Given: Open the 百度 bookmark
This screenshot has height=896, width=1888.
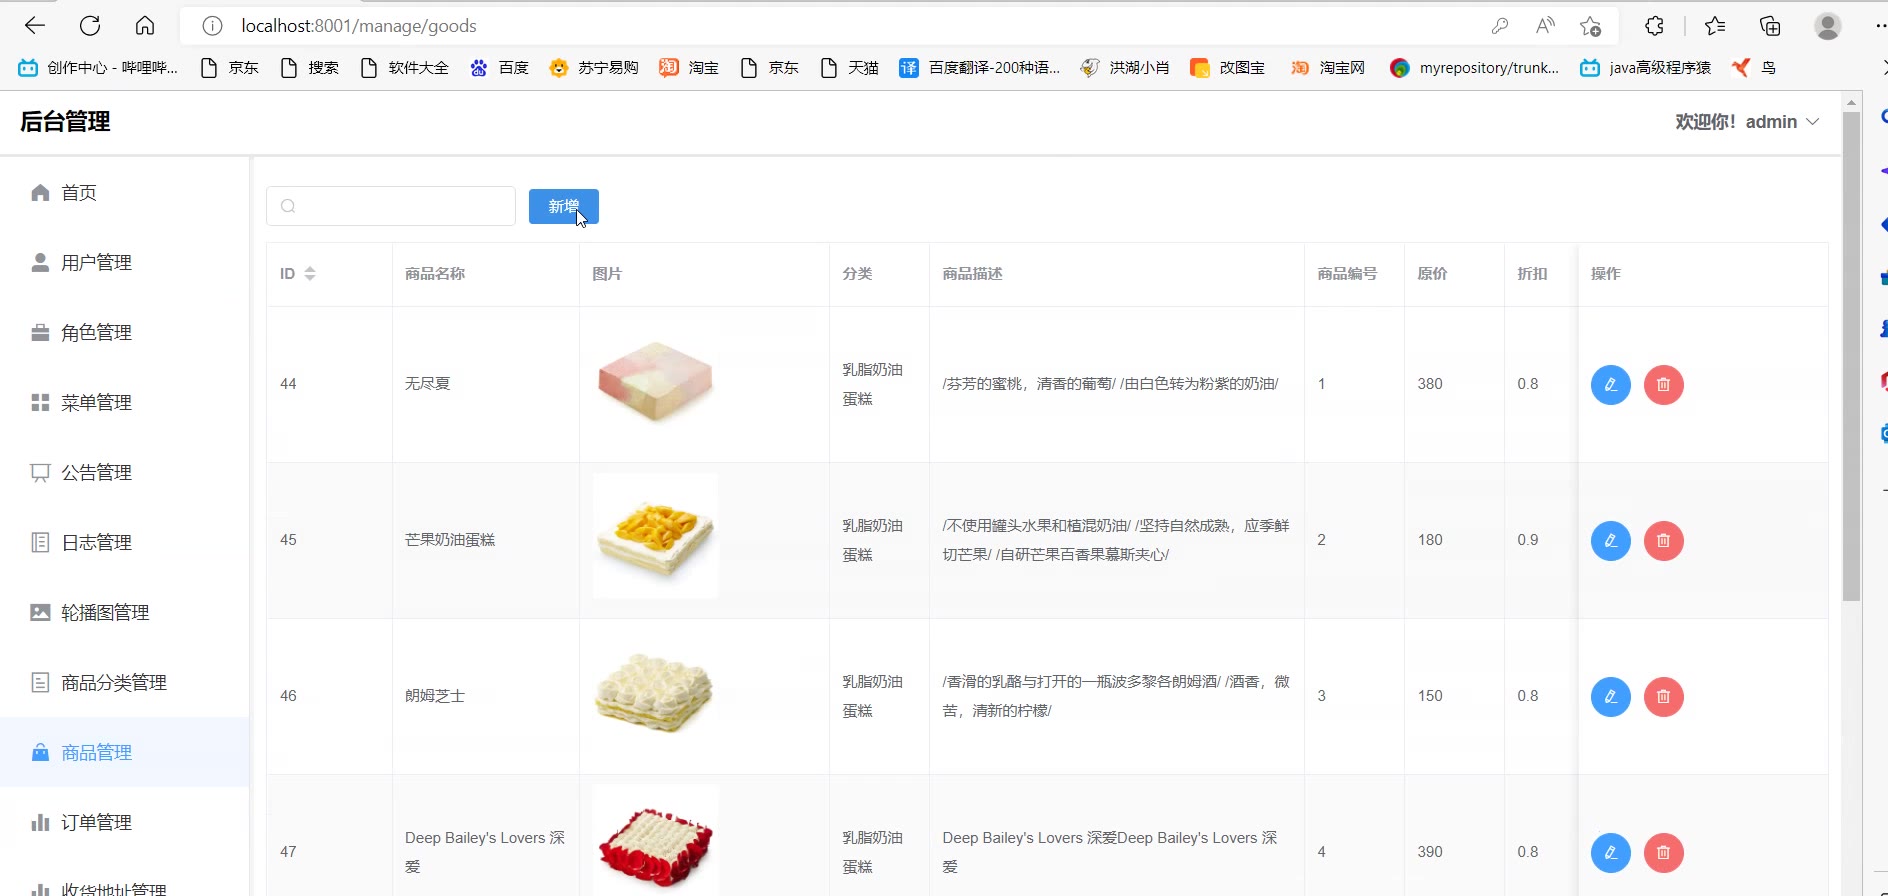Looking at the screenshot, I should tap(499, 68).
